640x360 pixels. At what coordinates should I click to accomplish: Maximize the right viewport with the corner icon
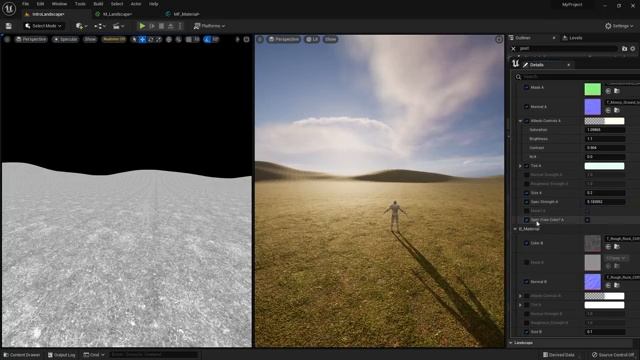point(499,40)
